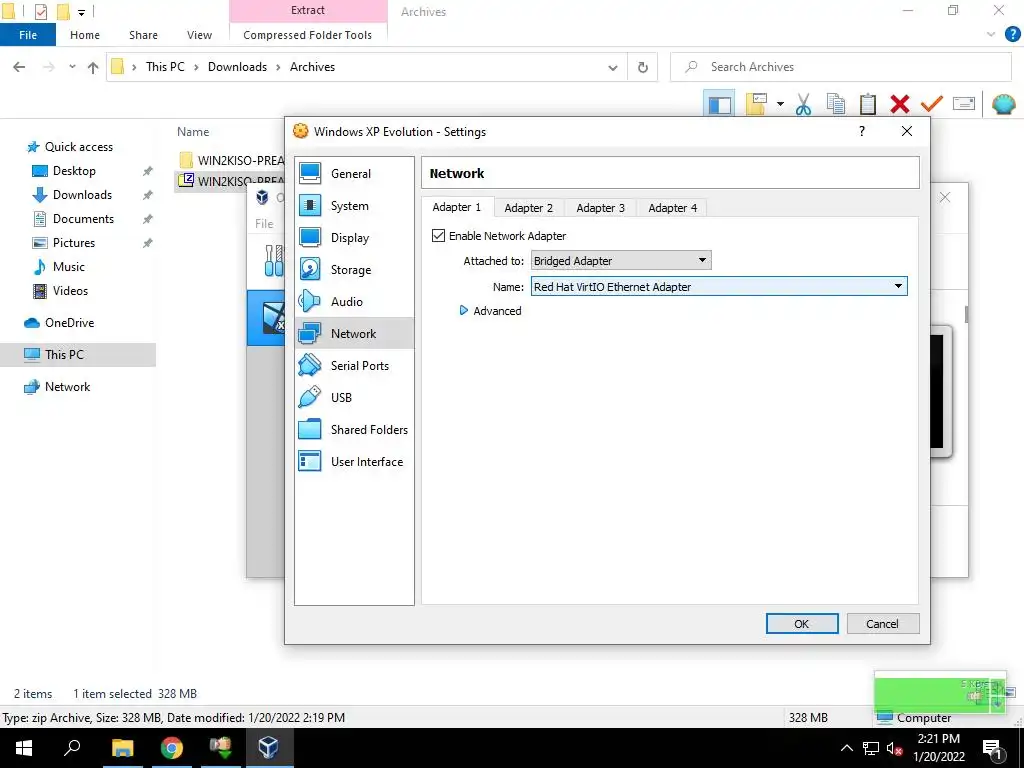This screenshot has height=768, width=1024.
Task: Toggle the preview pane layout icon
Action: pyautogui.click(x=720, y=104)
